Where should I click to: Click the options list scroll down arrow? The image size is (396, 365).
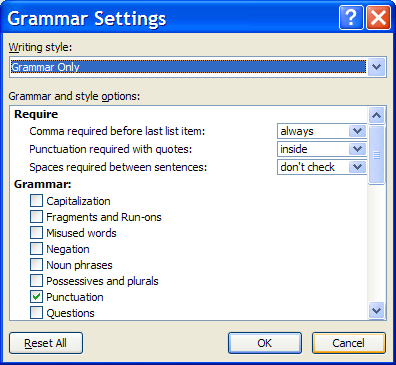[377, 311]
